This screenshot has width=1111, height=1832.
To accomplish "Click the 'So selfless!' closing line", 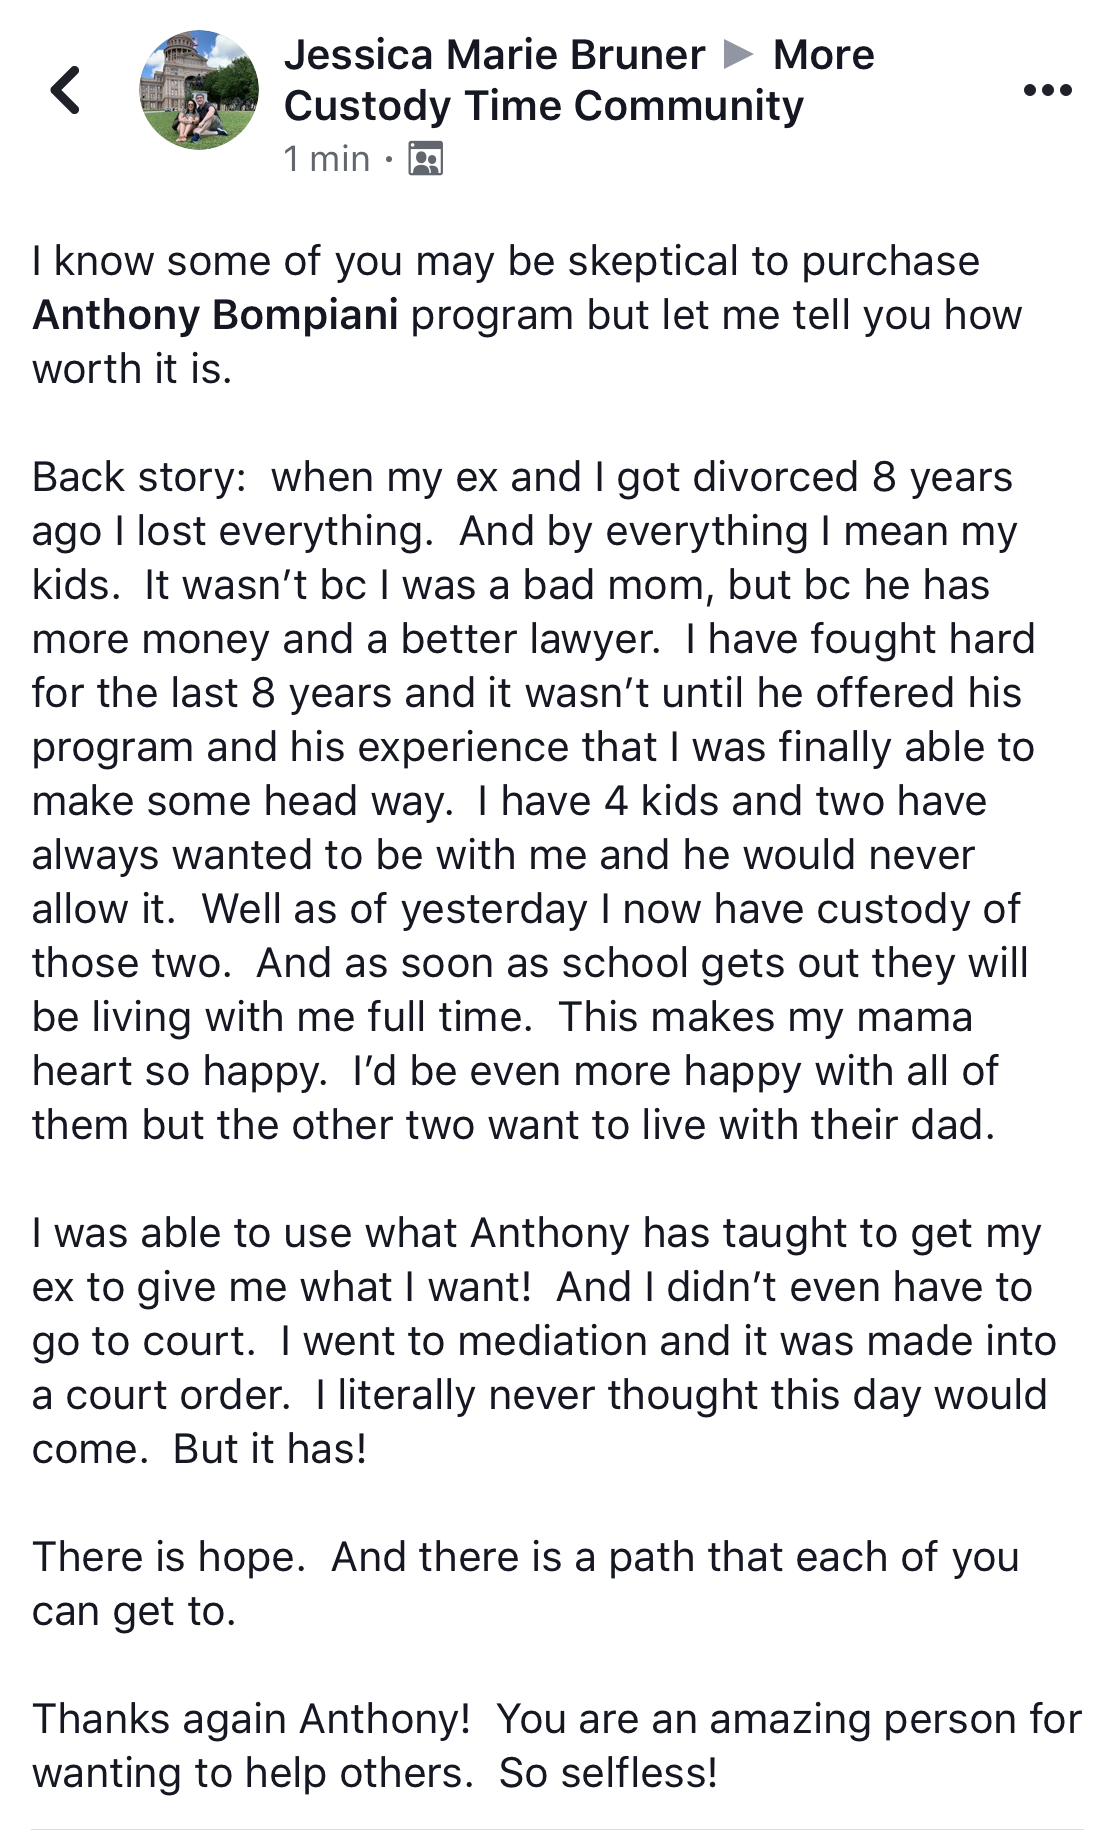I will [608, 1773].
